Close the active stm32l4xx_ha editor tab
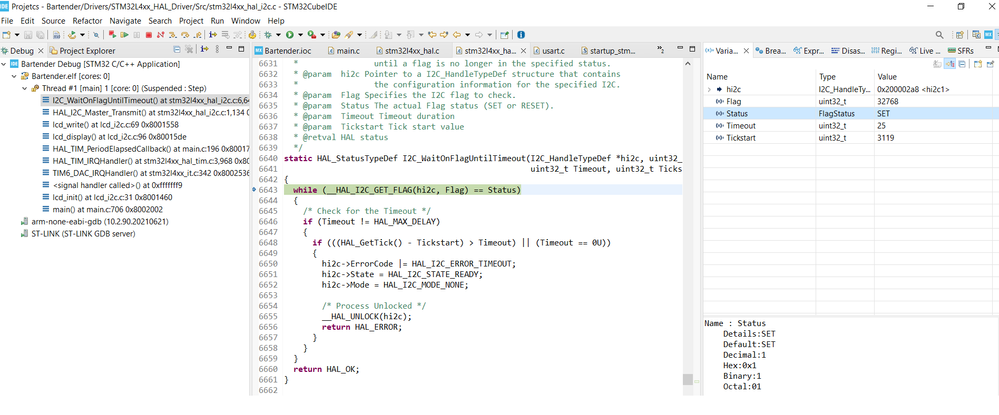Viewport: 999px width, 415px height. [523, 50]
